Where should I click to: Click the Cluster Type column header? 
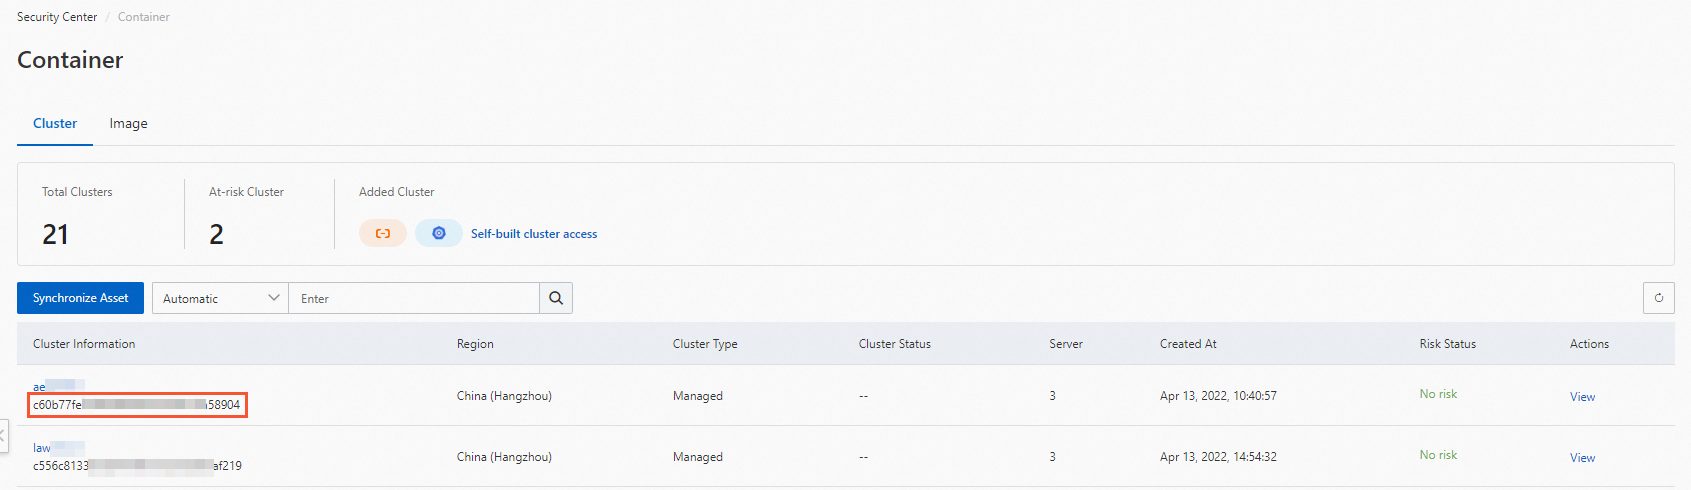705,344
